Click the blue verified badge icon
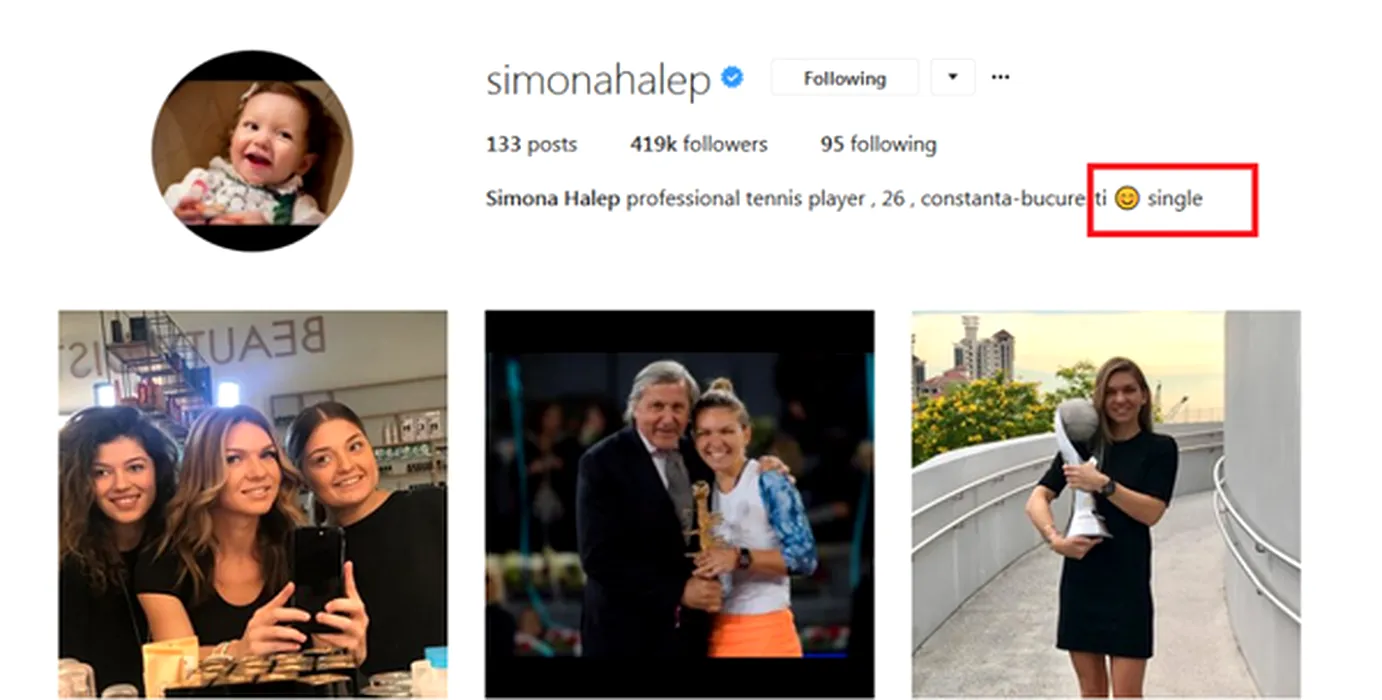1382x700 pixels. point(733,78)
